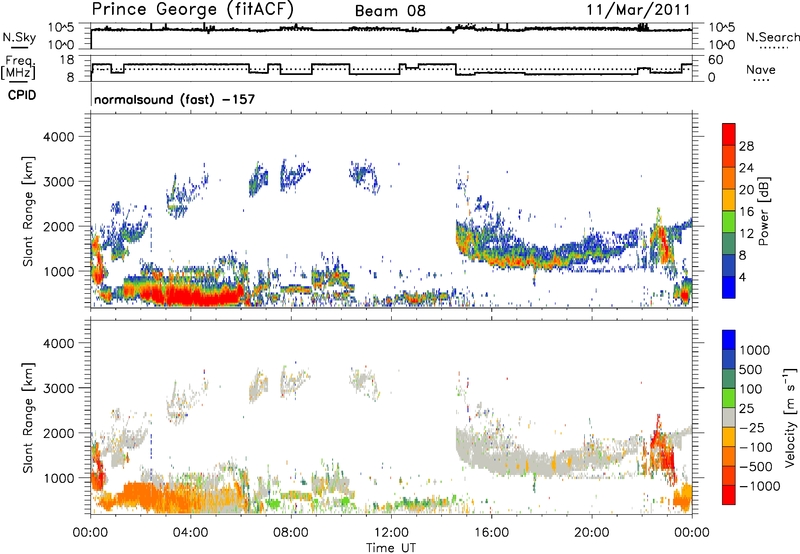This screenshot has width=800, height=554.
Task: Click the 'N.Sky' axis label
Action: click(x=19, y=37)
